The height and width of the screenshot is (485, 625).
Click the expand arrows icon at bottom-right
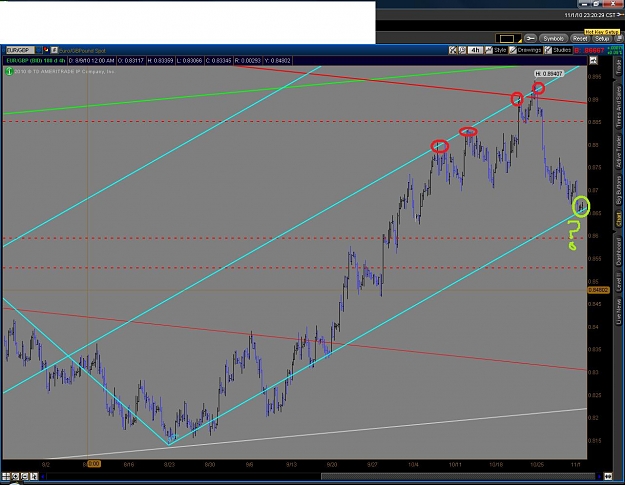point(608,476)
